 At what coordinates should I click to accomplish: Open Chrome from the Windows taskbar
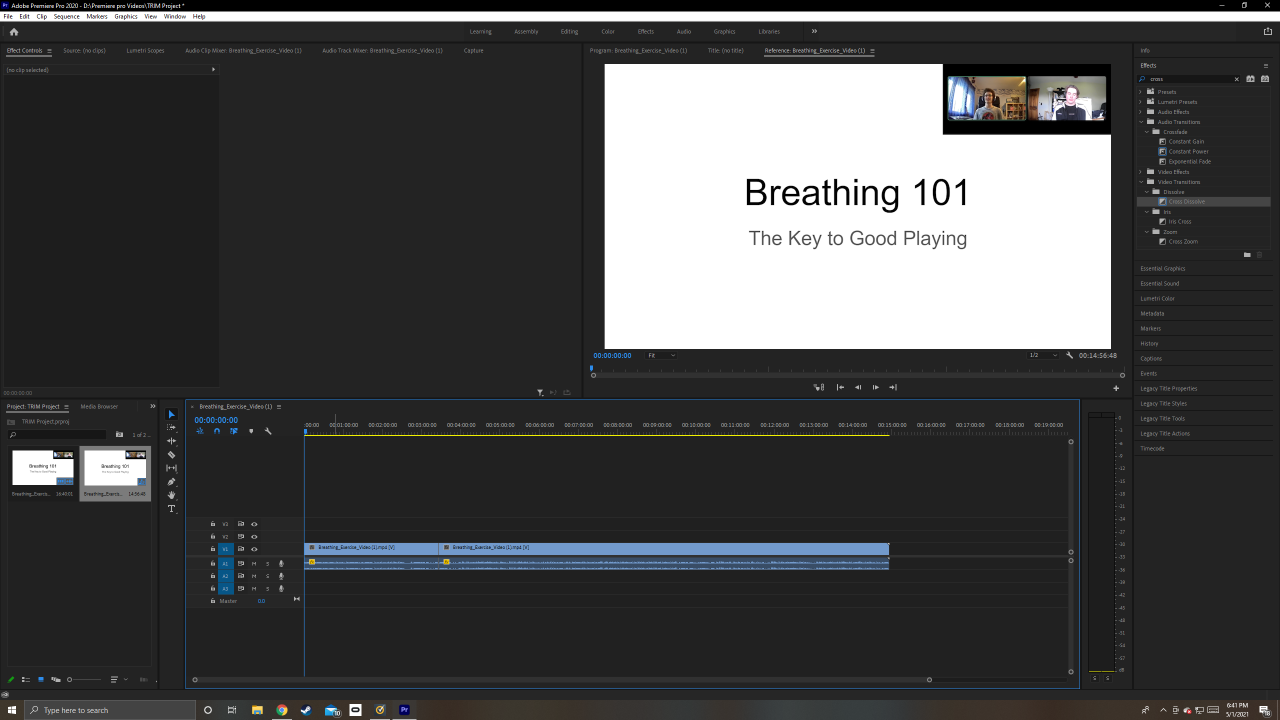[282, 710]
